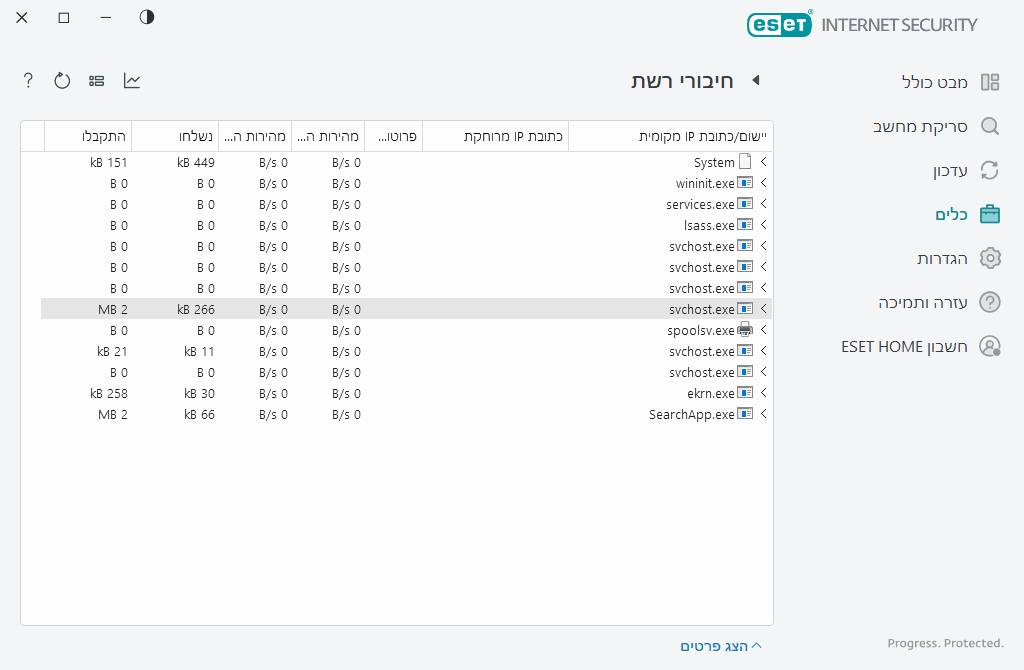The width and height of the screenshot is (1024, 670).
Task: Toggle the dark mode contrast icon
Action: point(146,17)
